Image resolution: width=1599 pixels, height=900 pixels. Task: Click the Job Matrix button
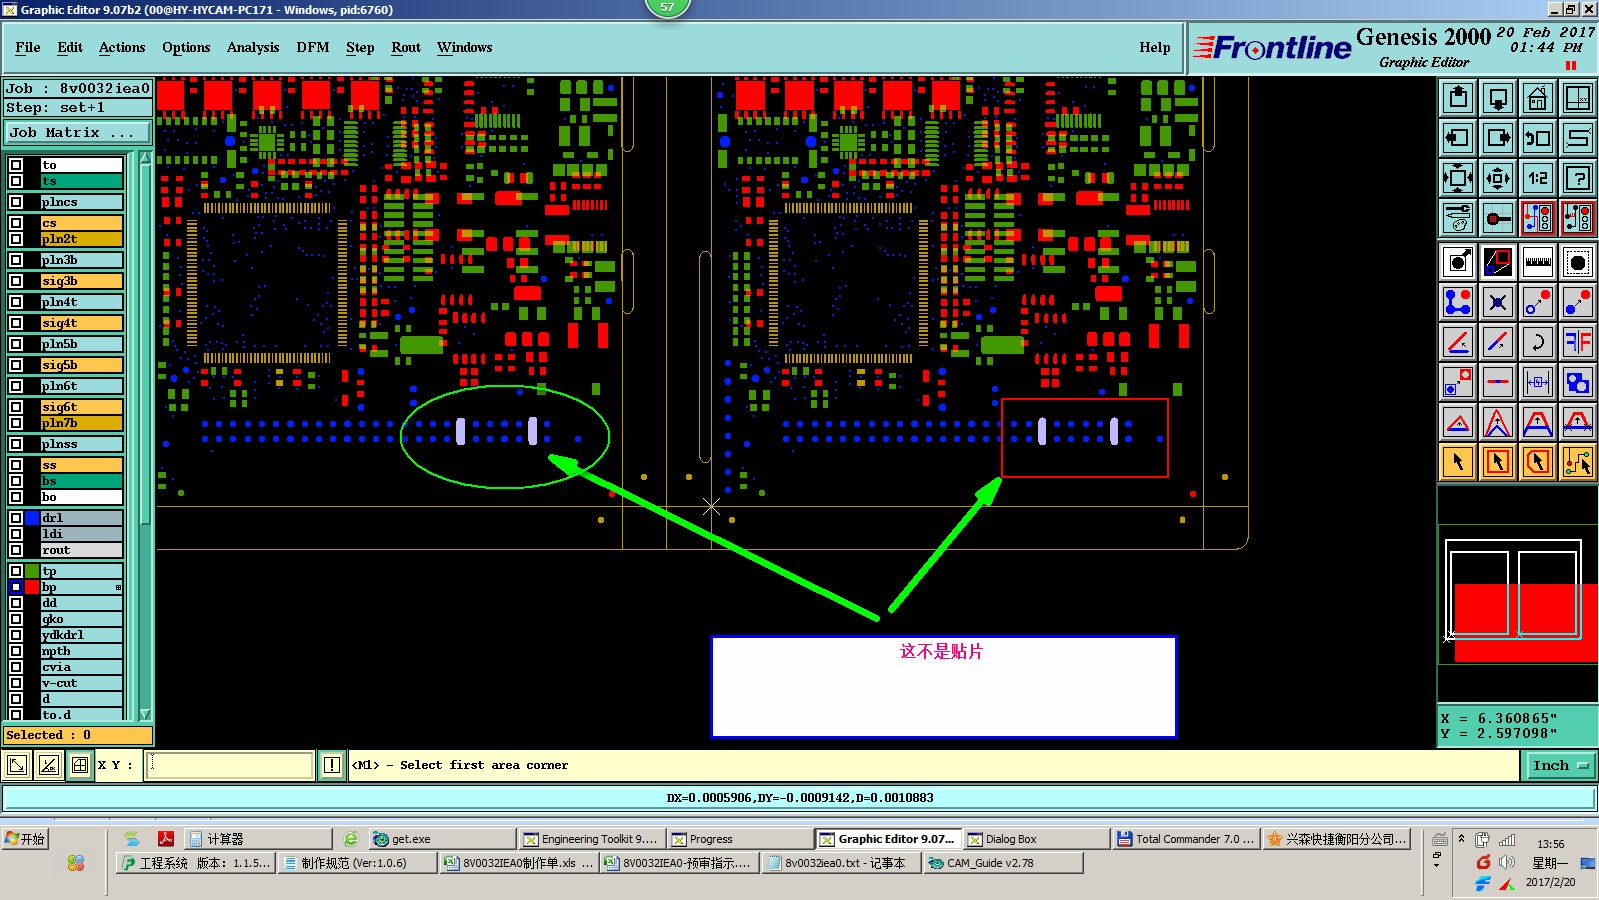click(x=78, y=132)
